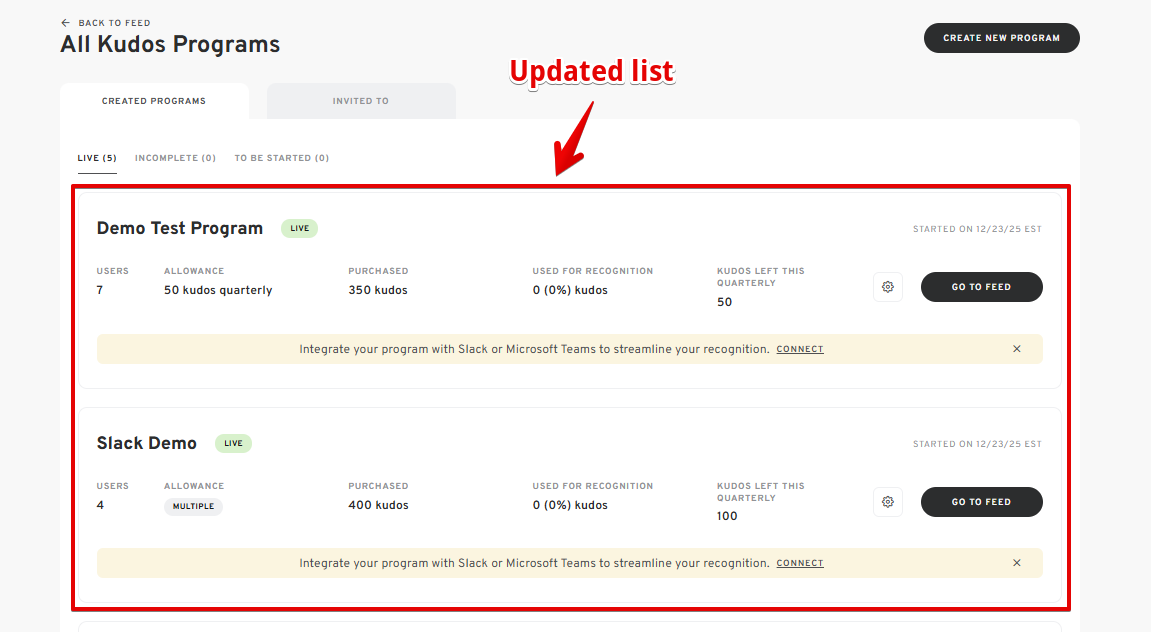Open settings gear for Demo Test Program
The width and height of the screenshot is (1151, 632).
click(887, 287)
